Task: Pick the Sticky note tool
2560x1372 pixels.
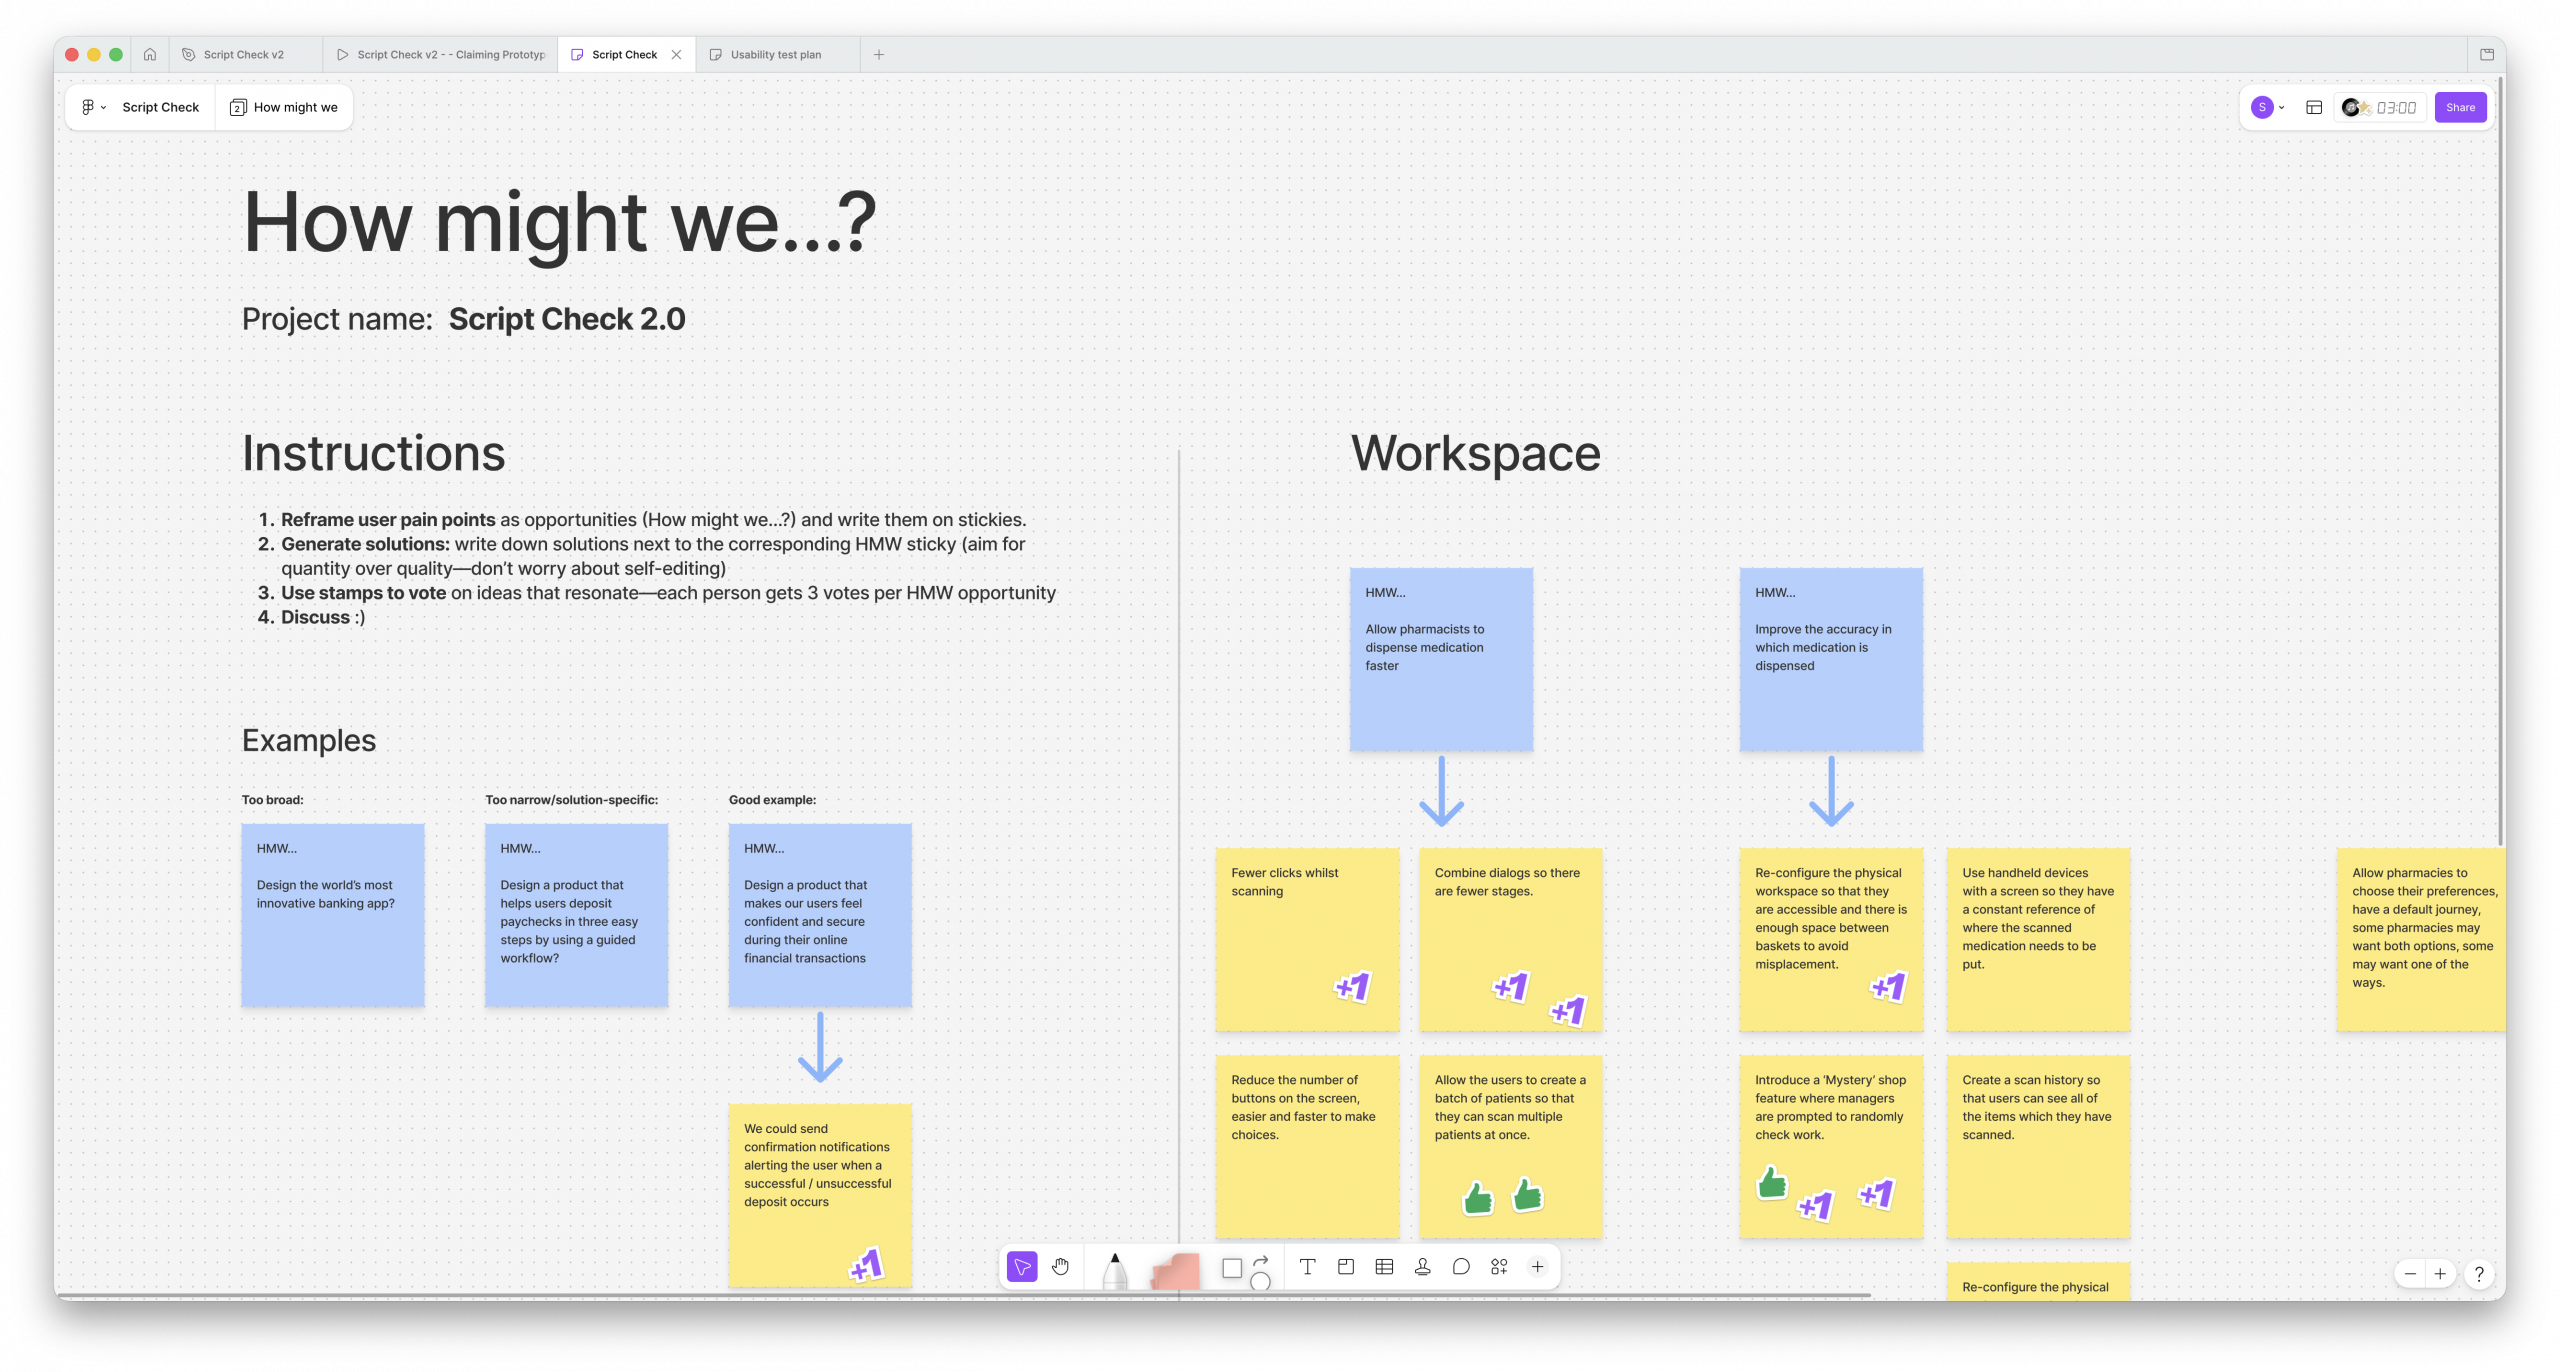Action: click(x=1176, y=1271)
